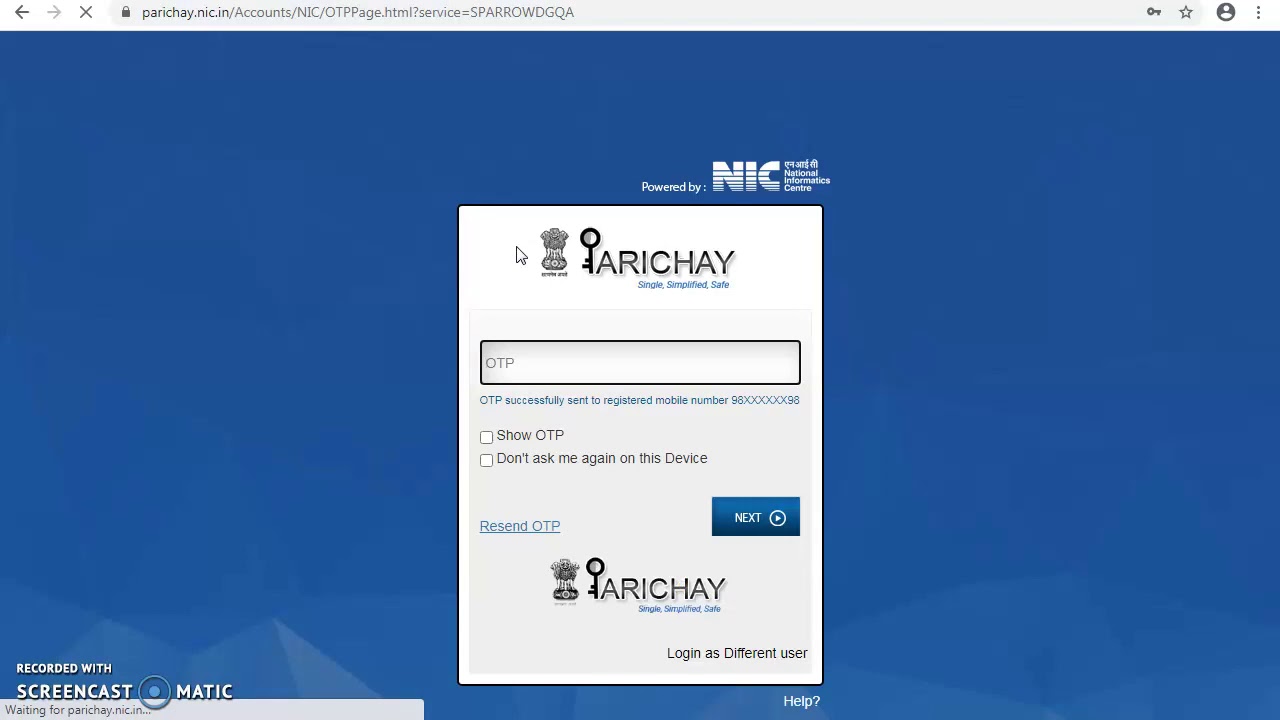Click the Resend OTP link

click(x=520, y=526)
